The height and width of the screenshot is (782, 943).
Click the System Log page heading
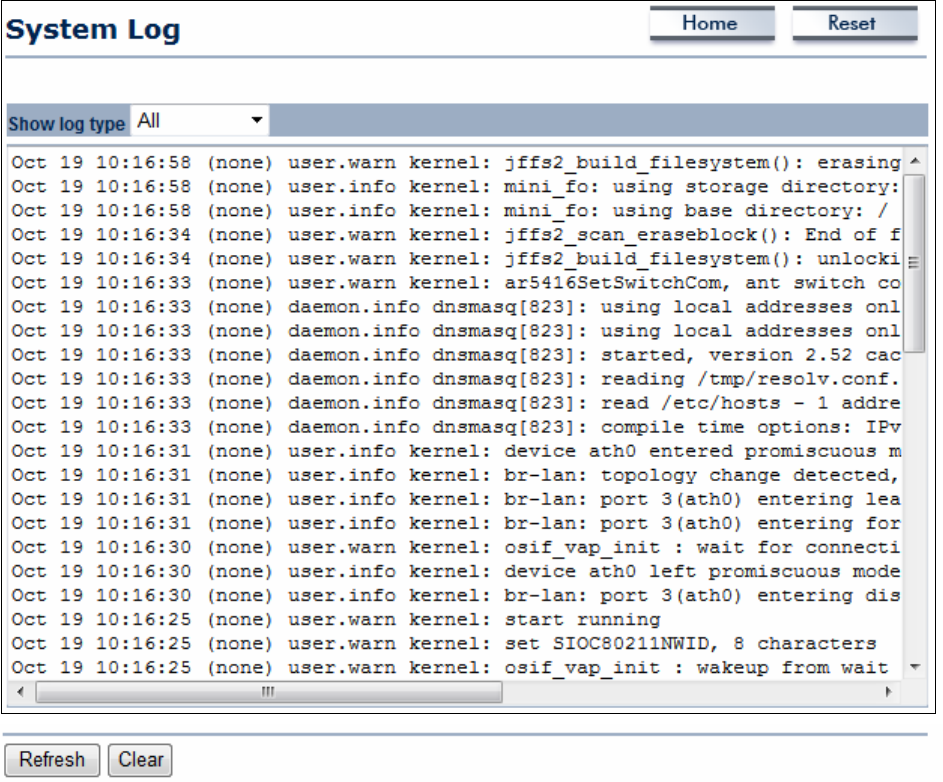point(93,30)
